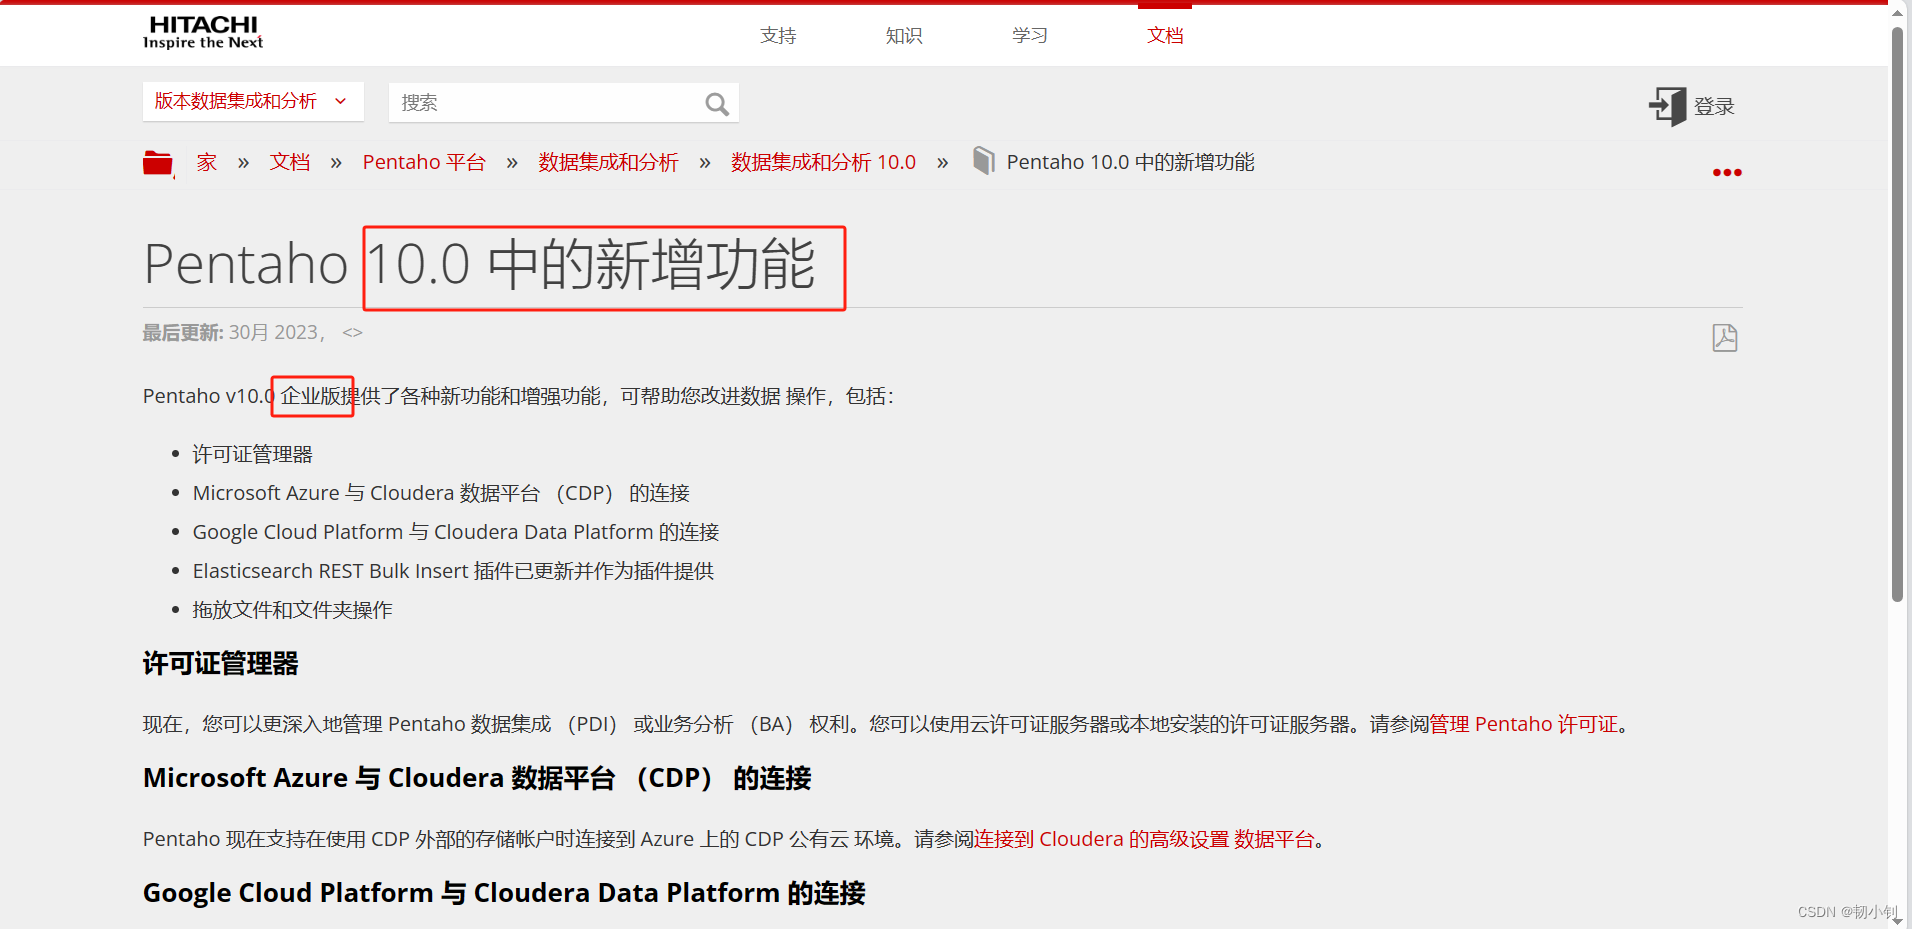The width and height of the screenshot is (1912, 929).
Task: Click the page vertical scrollbar thumb
Action: (x=1897, y=315)
